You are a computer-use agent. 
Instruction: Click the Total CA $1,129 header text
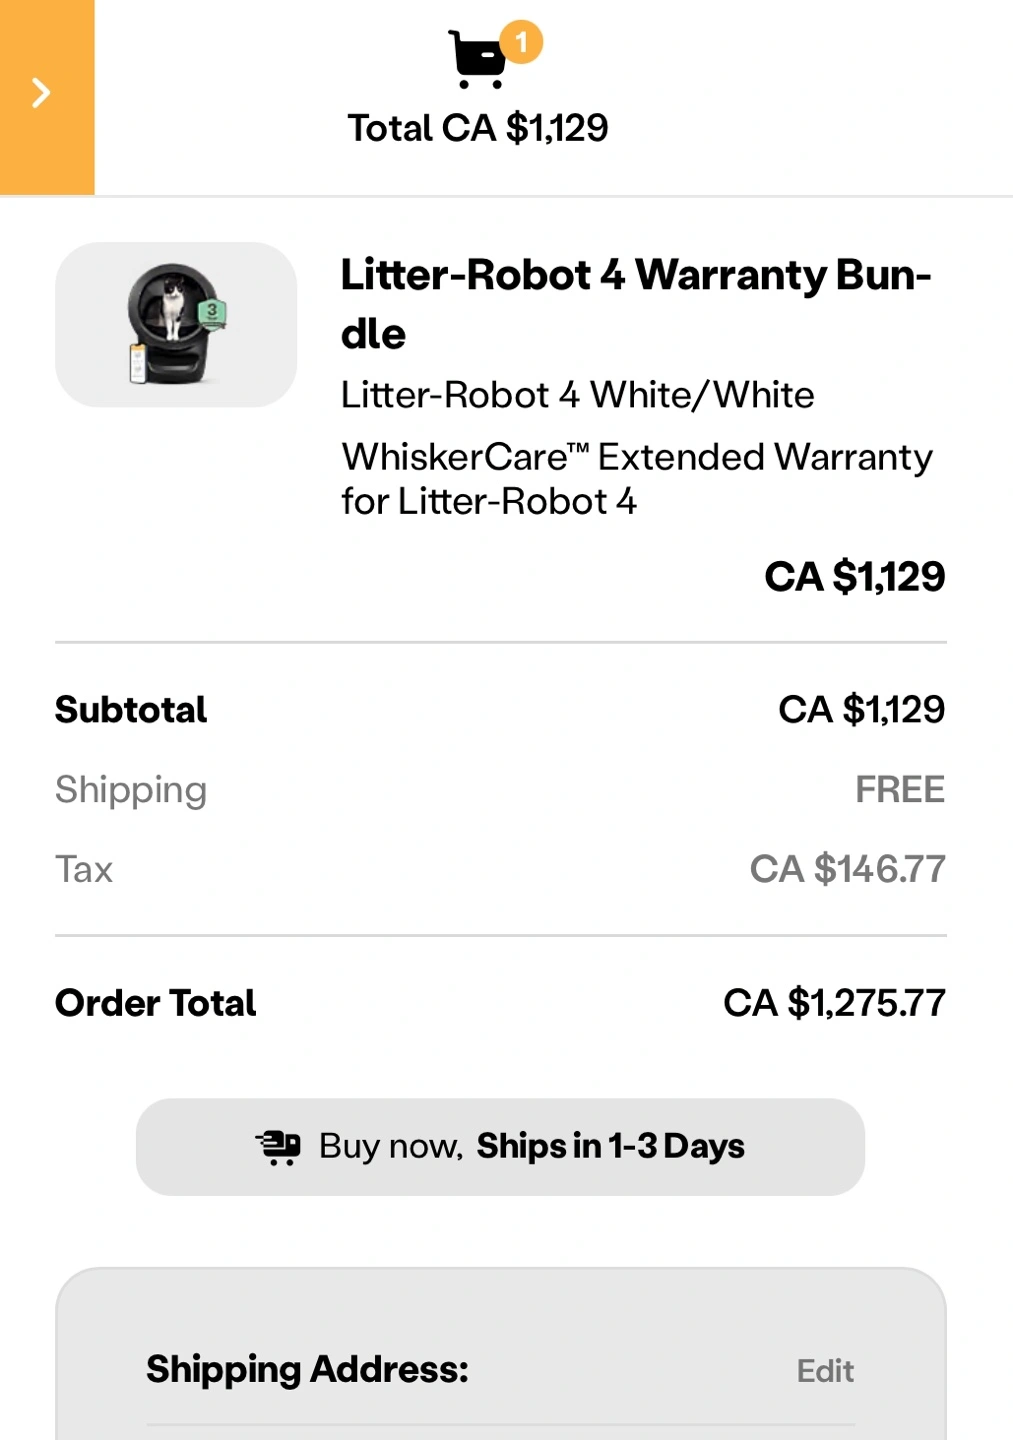pos(478,128)
